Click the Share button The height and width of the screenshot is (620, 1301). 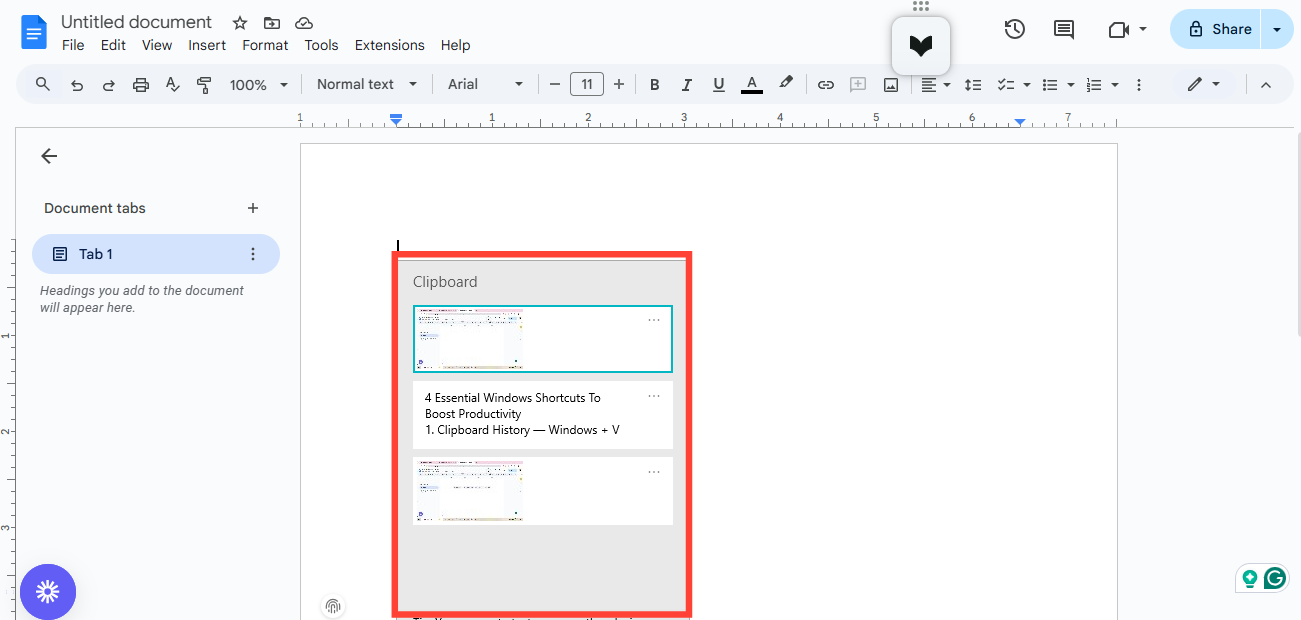(x=1218, y=30)
